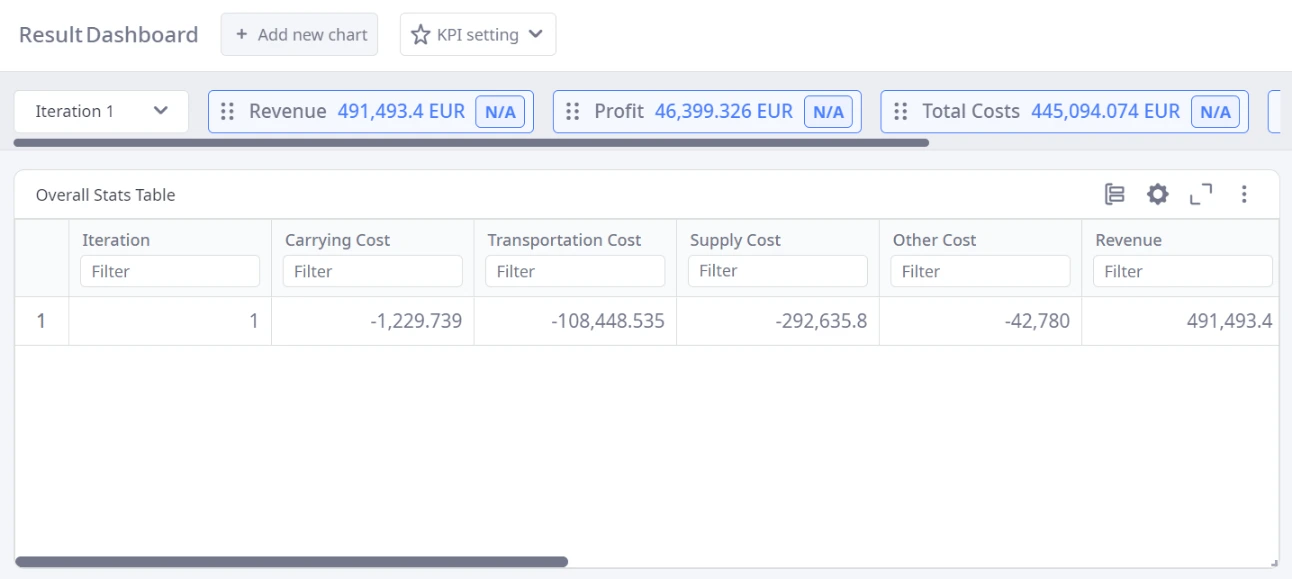
Task: Select the cell with value -292,635.8
Action: point(778,321)
